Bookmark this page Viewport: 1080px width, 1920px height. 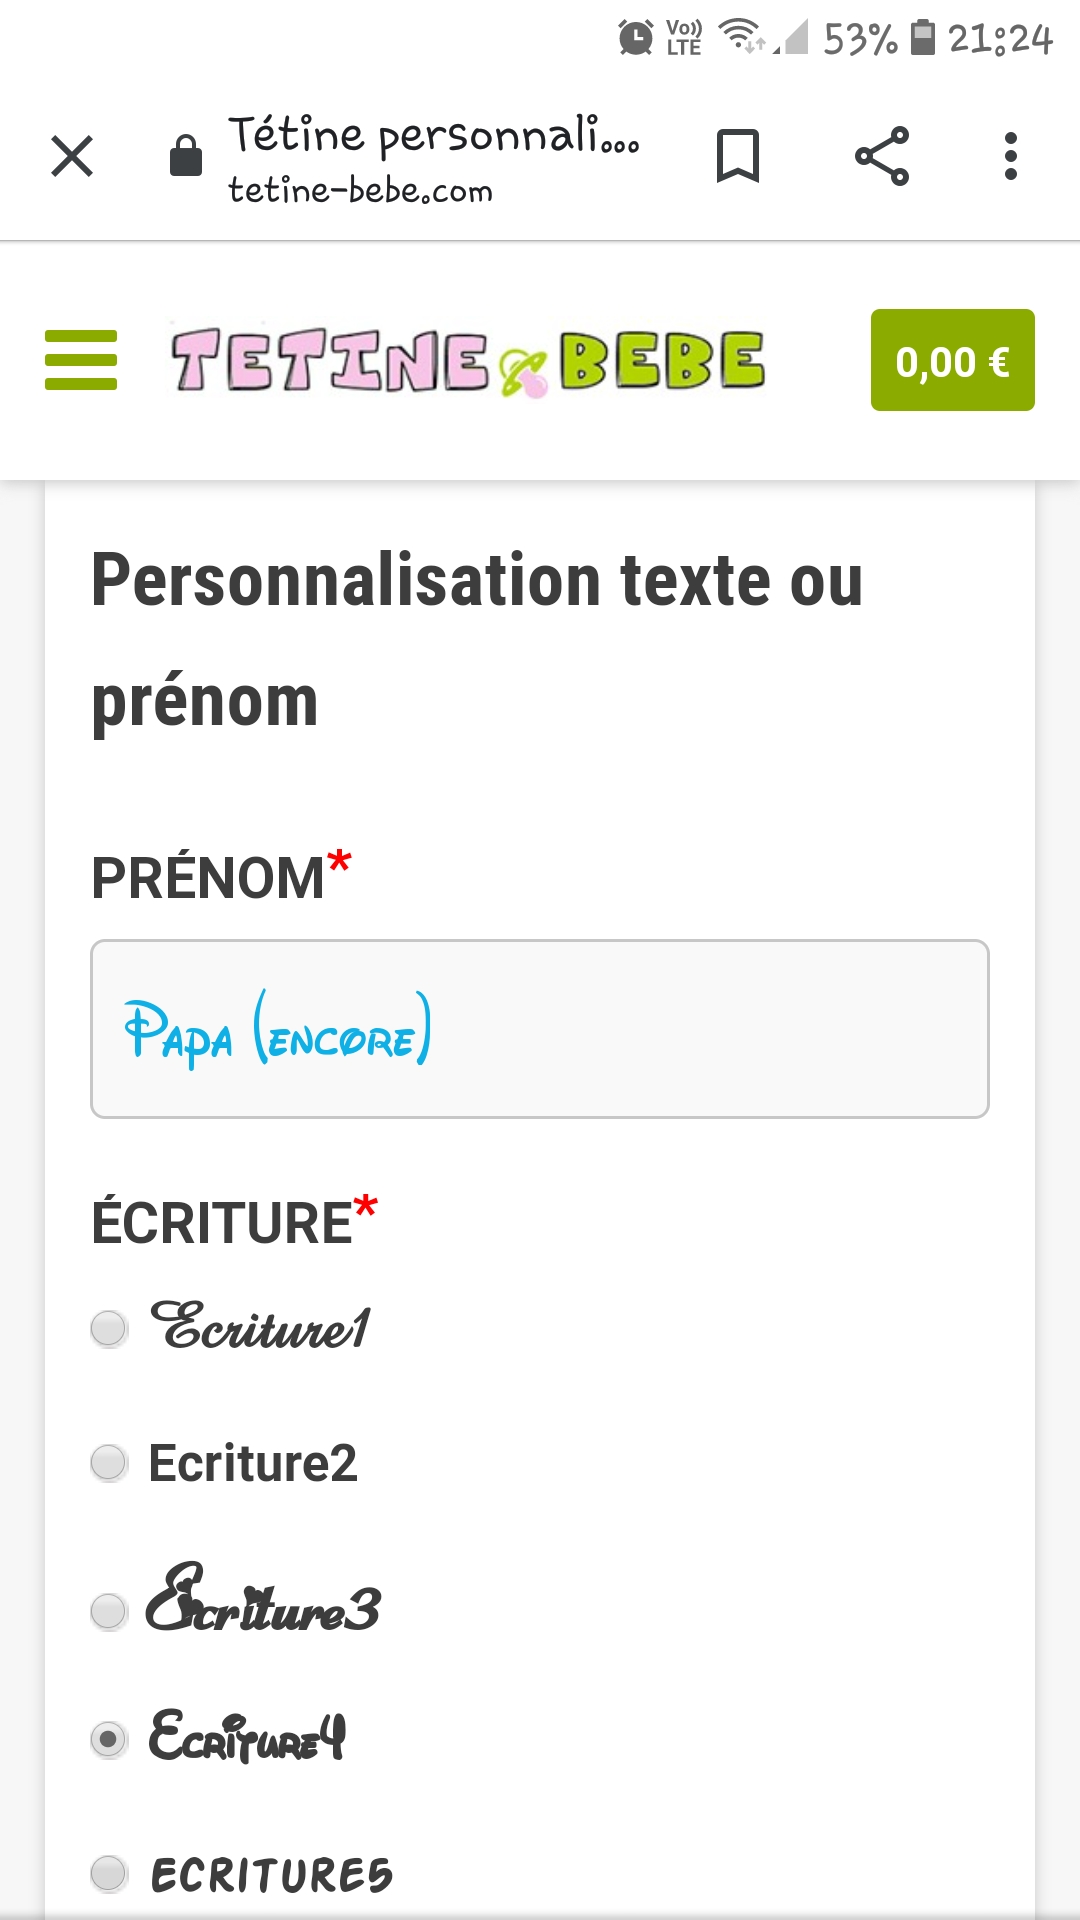pyautogui.click(x=738, y=157)
